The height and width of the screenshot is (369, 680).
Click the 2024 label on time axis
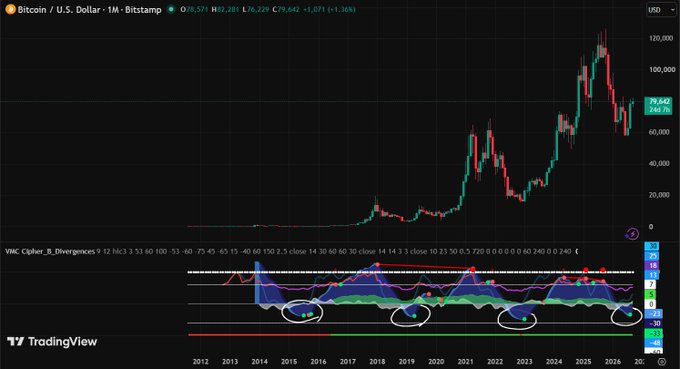click(x=554, y=361)
